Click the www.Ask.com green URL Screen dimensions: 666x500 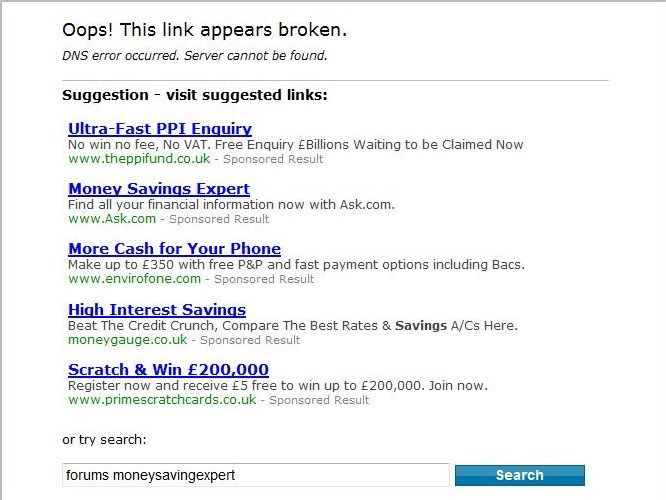[112, 219]
